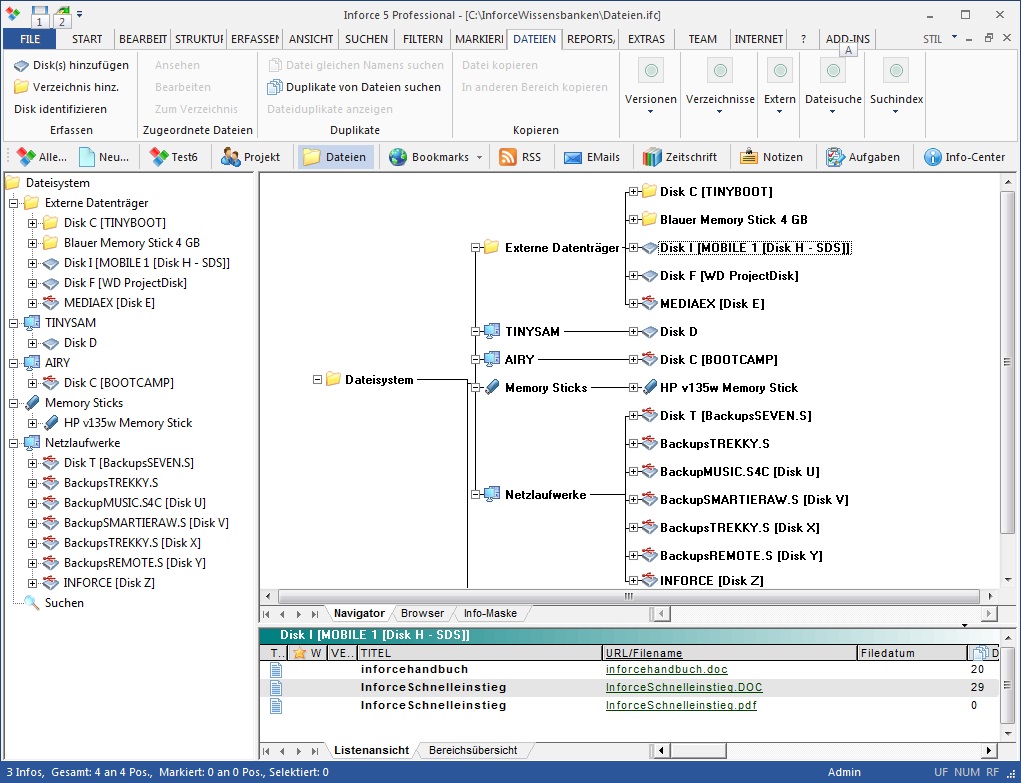This screenshot has height=783, width=1021.
Task: Click the document icon of inforcehandbuch row
Action: coord(276,670)
